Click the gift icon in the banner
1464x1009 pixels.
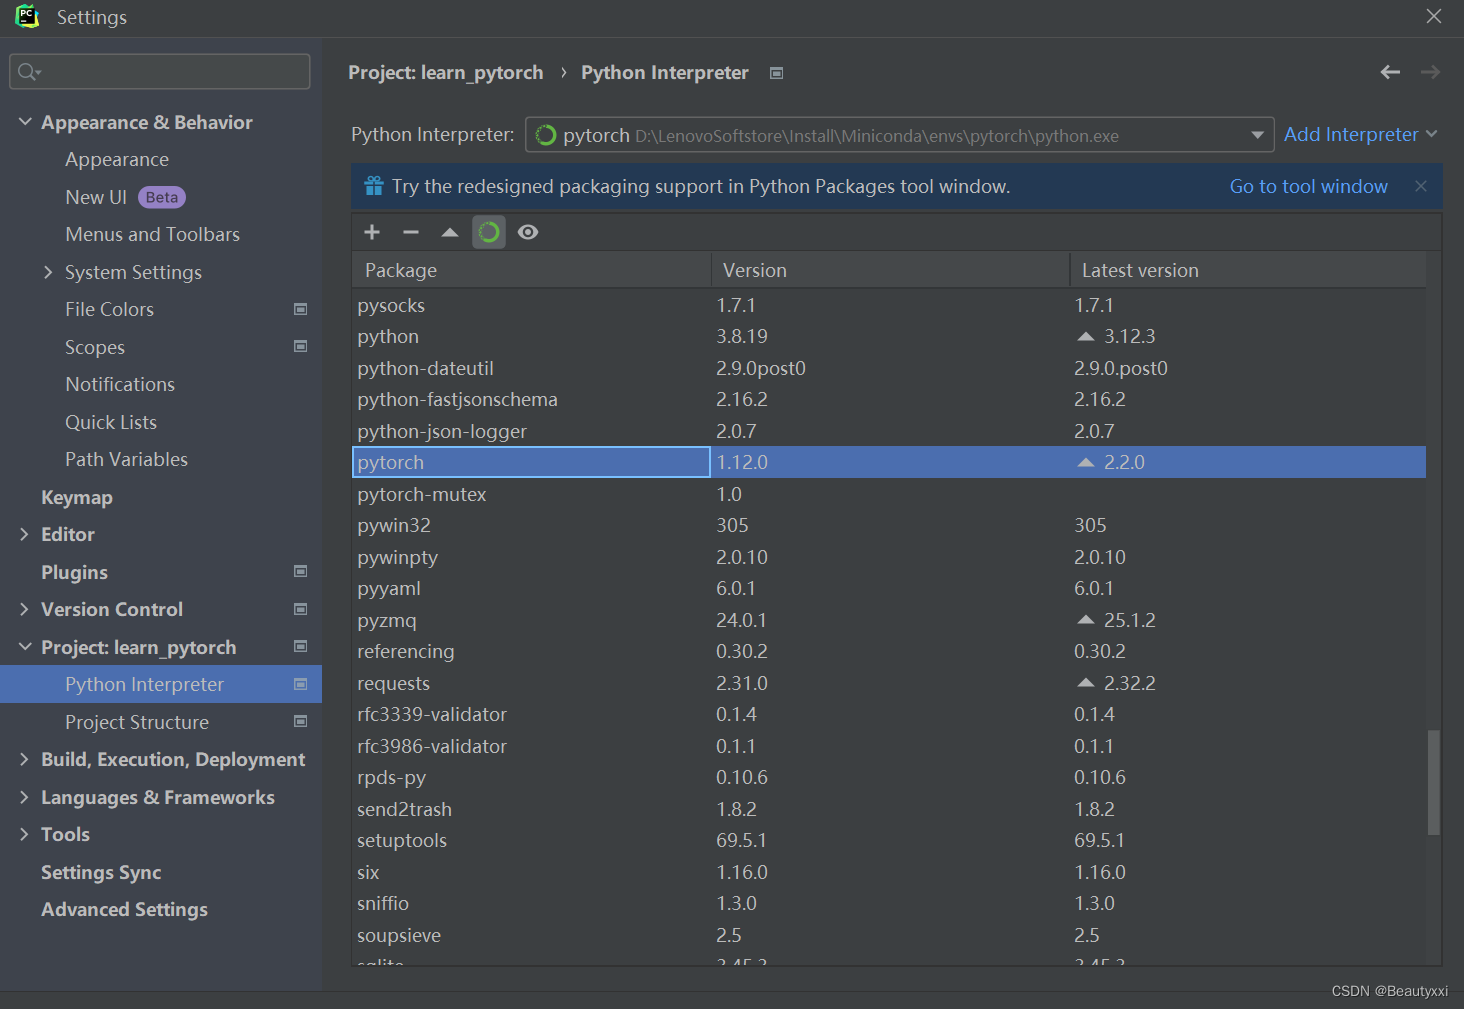(x=374, y=186)
